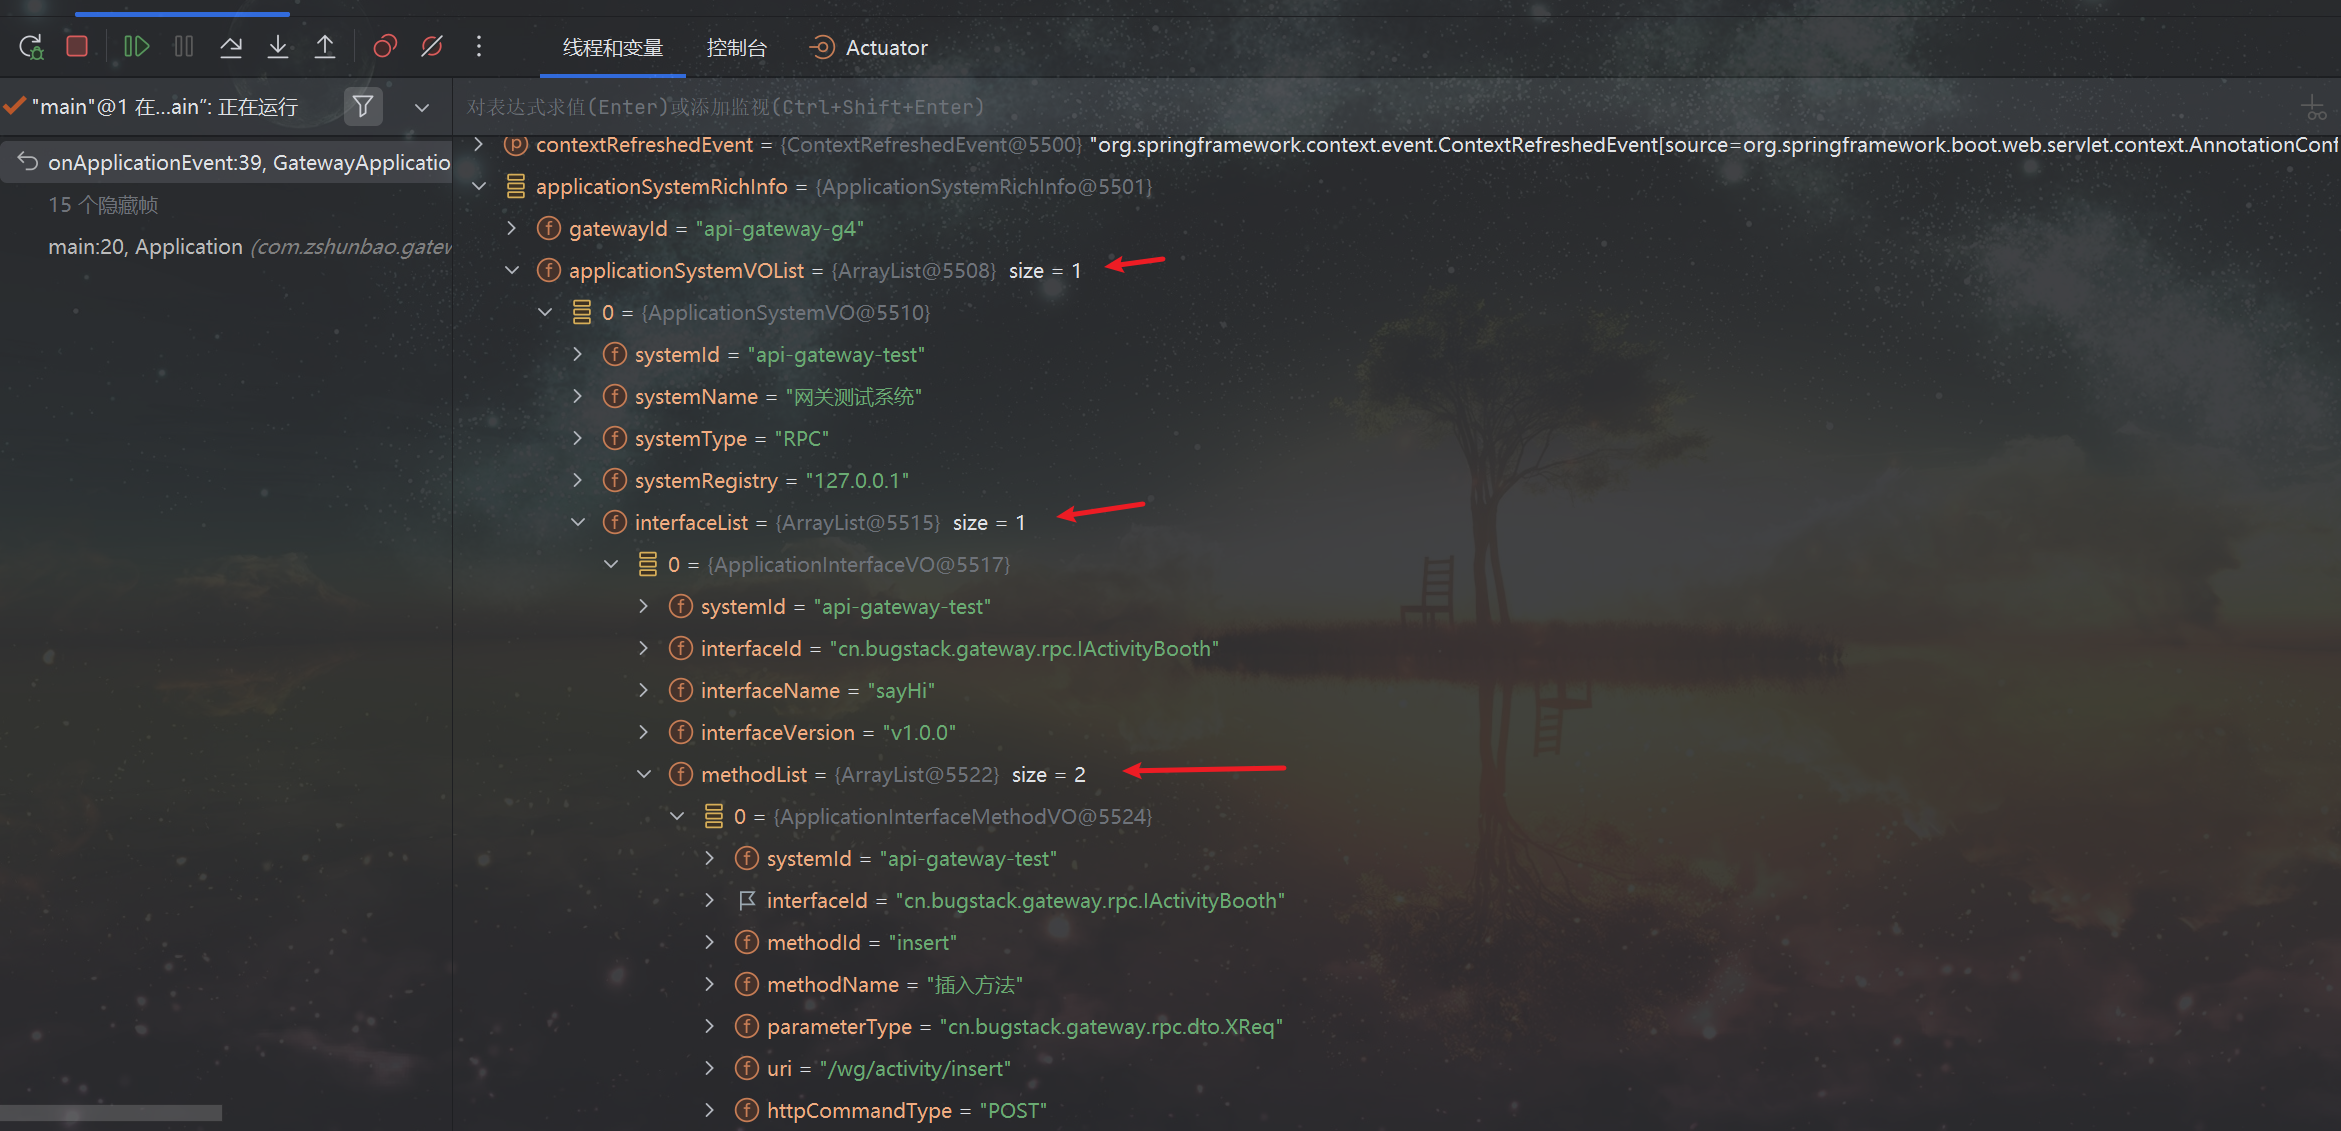Resume the program execution
The height and width of the screenshot is (1131, 2341).
[136, 47]
